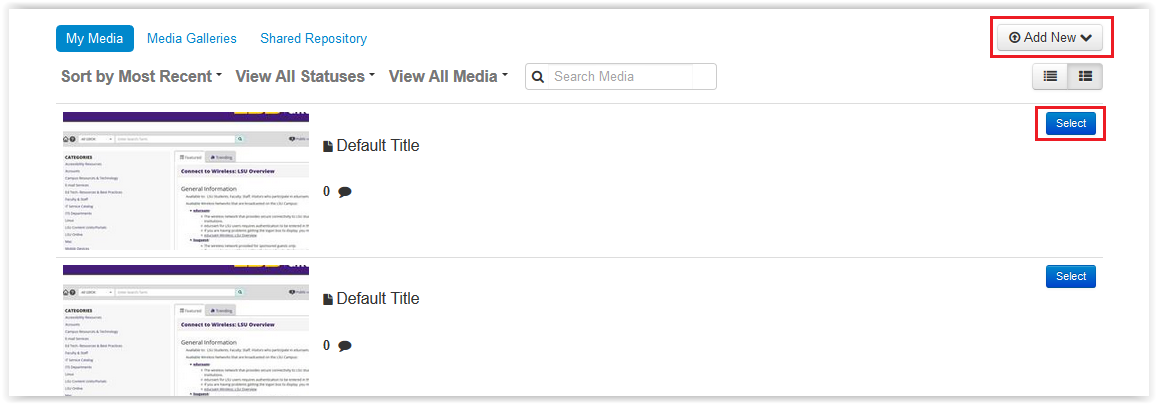Image resolution: width=1157 pixels, height=404 pixels.
Task: Go to the Shared Repository tab
Action: pyautogui.click(x=314, y=38)
